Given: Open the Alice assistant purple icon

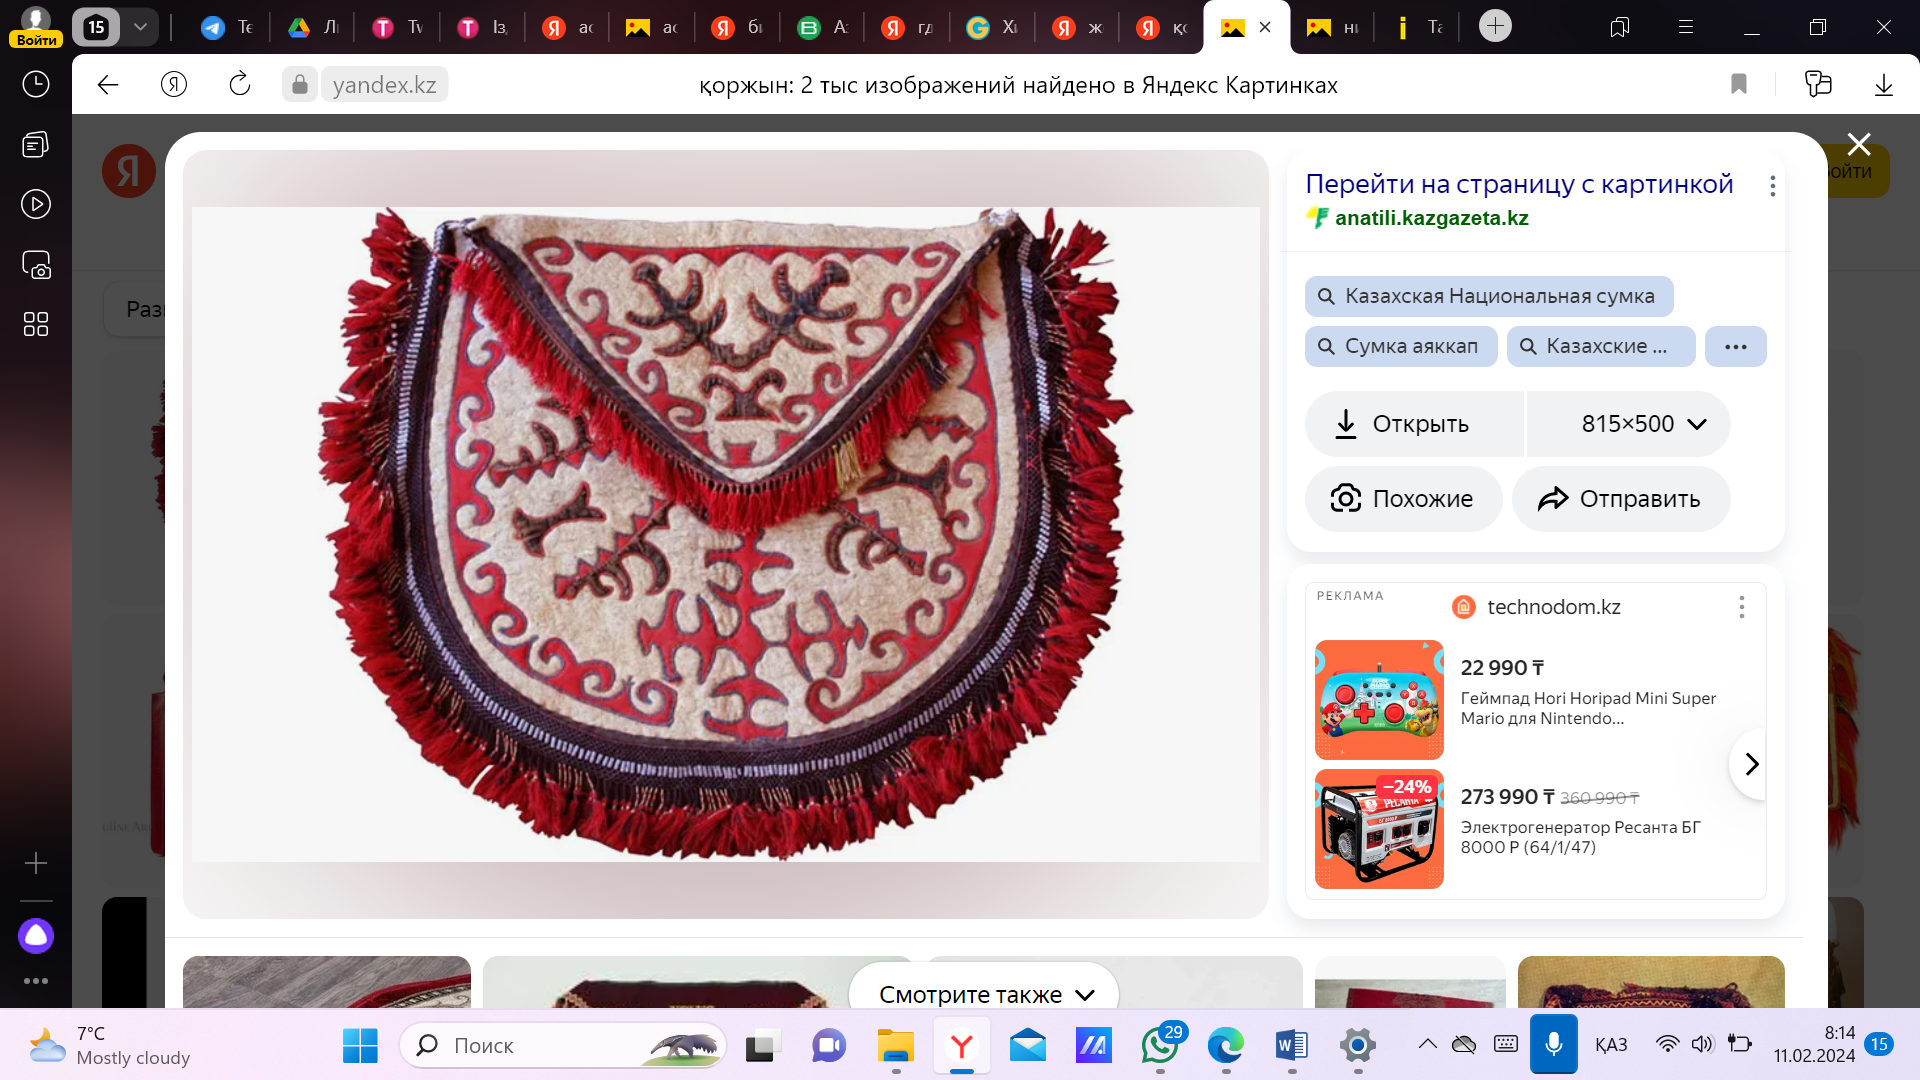Looking at the screenshot, I should click(36, 936).
